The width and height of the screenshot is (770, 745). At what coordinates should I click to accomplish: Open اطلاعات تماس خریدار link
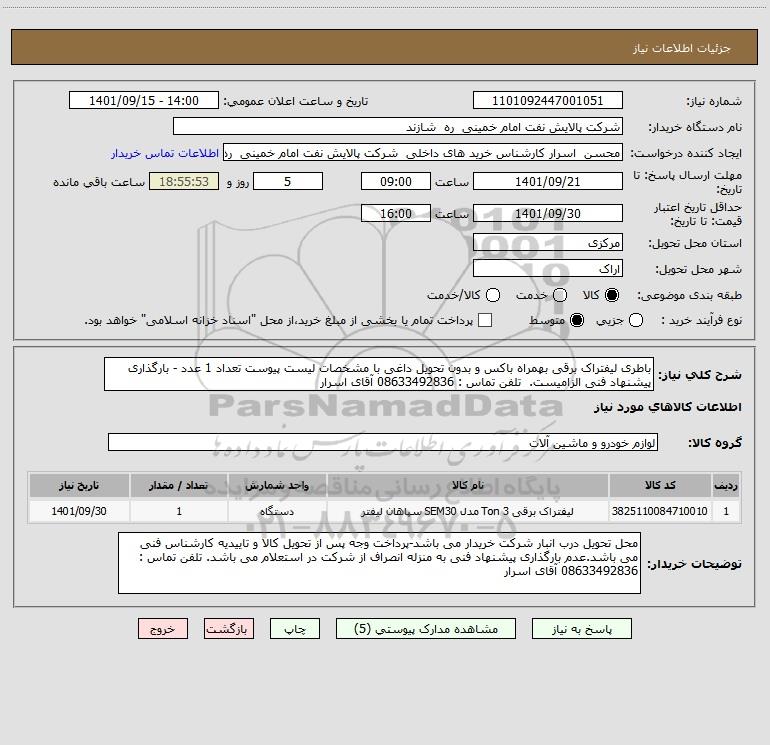(x=165, y=153)
